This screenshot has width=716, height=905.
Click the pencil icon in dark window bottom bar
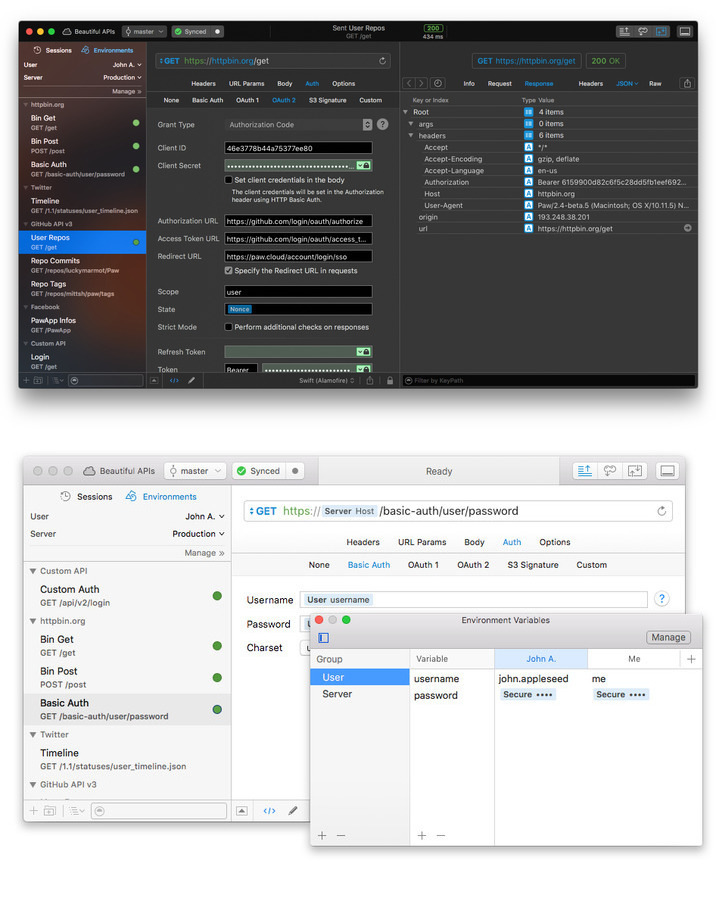[x=191, y=380]
